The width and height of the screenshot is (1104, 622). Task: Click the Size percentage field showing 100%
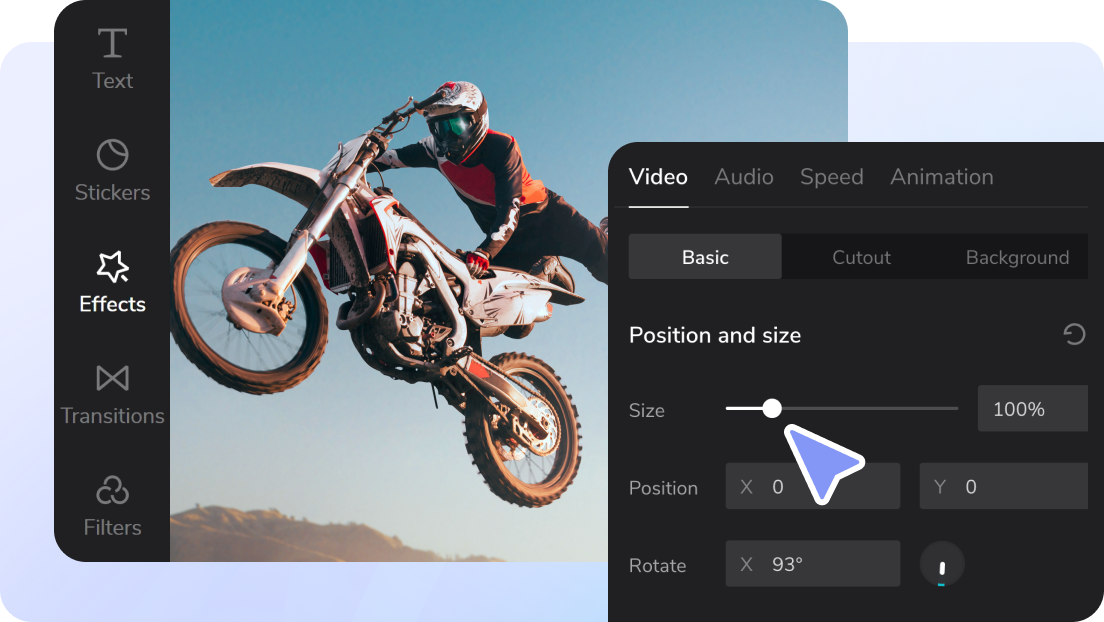(x=1032, y=409)
